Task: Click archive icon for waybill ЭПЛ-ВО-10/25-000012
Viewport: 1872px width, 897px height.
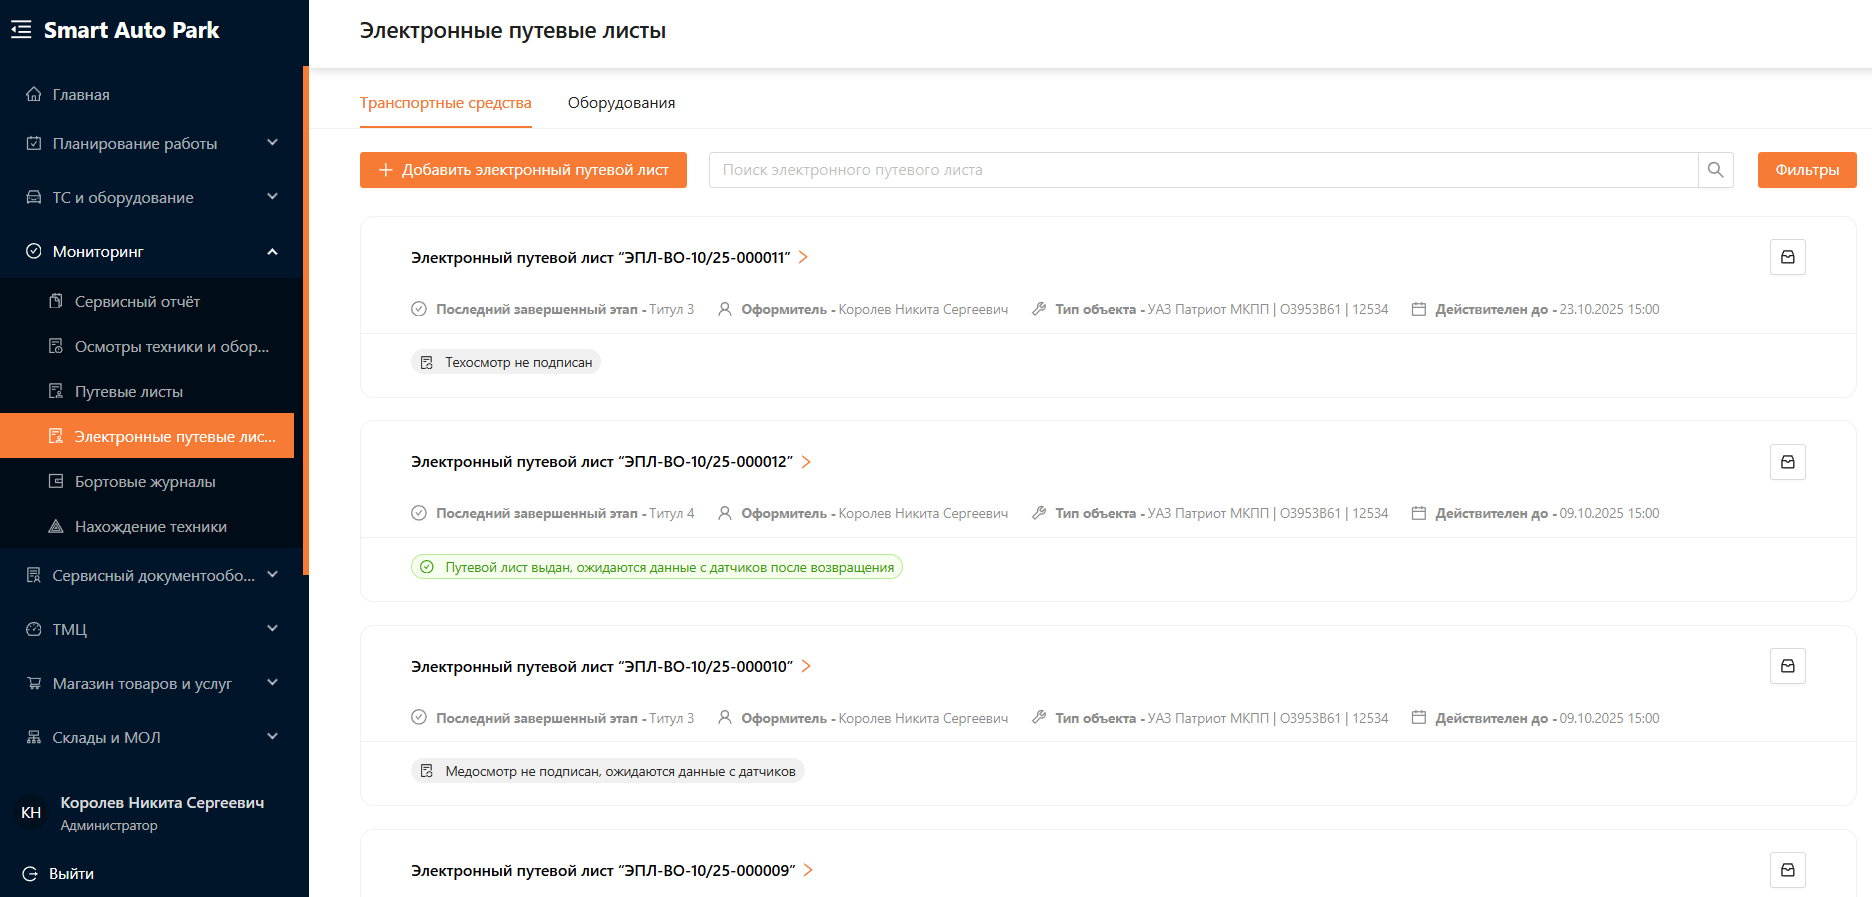Action: click(x=1787, y=462)
